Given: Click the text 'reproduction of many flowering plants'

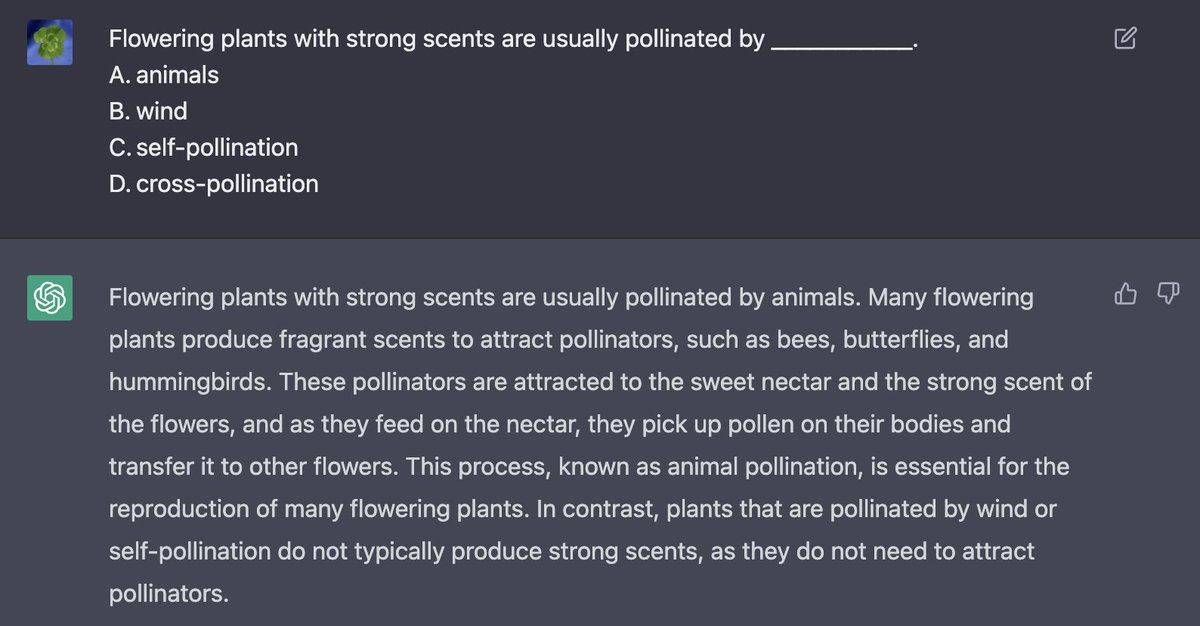Looking at the screenshot, I should 316,509.
